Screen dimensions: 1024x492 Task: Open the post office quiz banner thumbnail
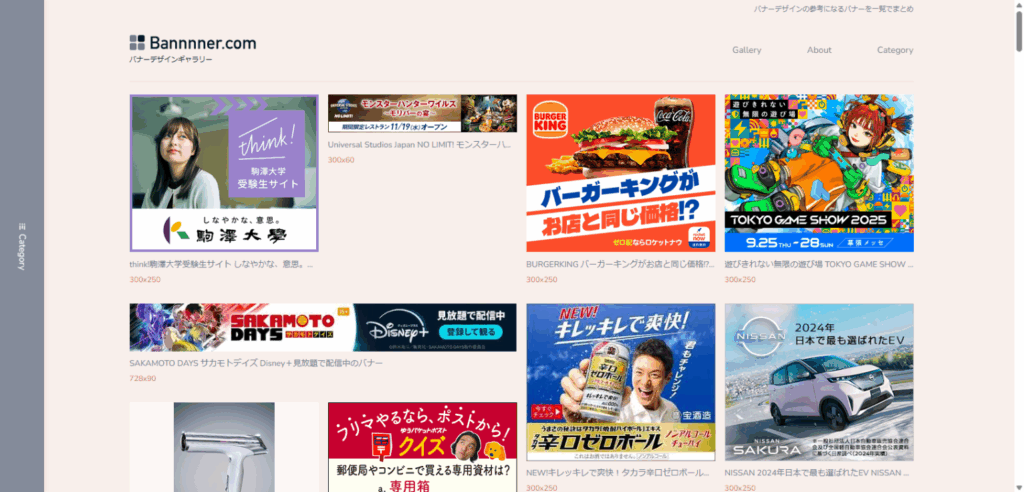422,446
